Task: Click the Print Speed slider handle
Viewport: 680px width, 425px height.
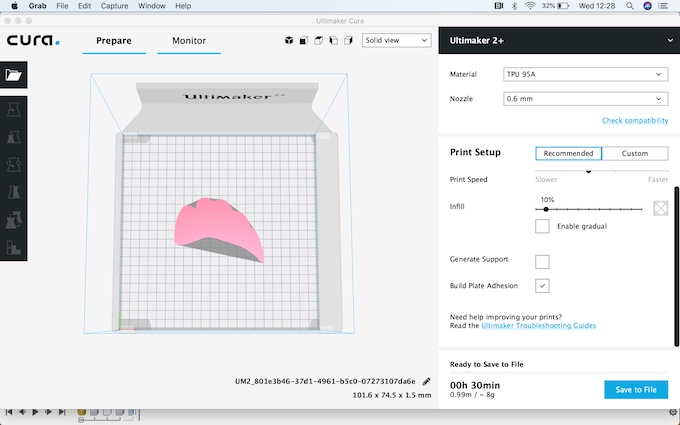Action: click(x=588, y=171)
